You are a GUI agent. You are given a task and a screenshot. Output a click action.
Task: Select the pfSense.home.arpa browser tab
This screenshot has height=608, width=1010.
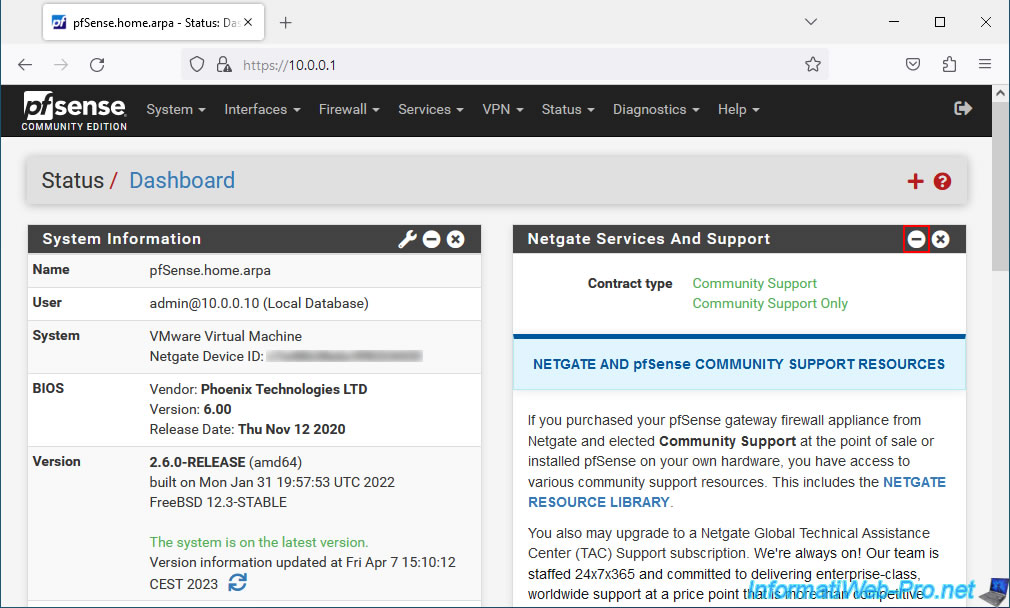[153, 23]
